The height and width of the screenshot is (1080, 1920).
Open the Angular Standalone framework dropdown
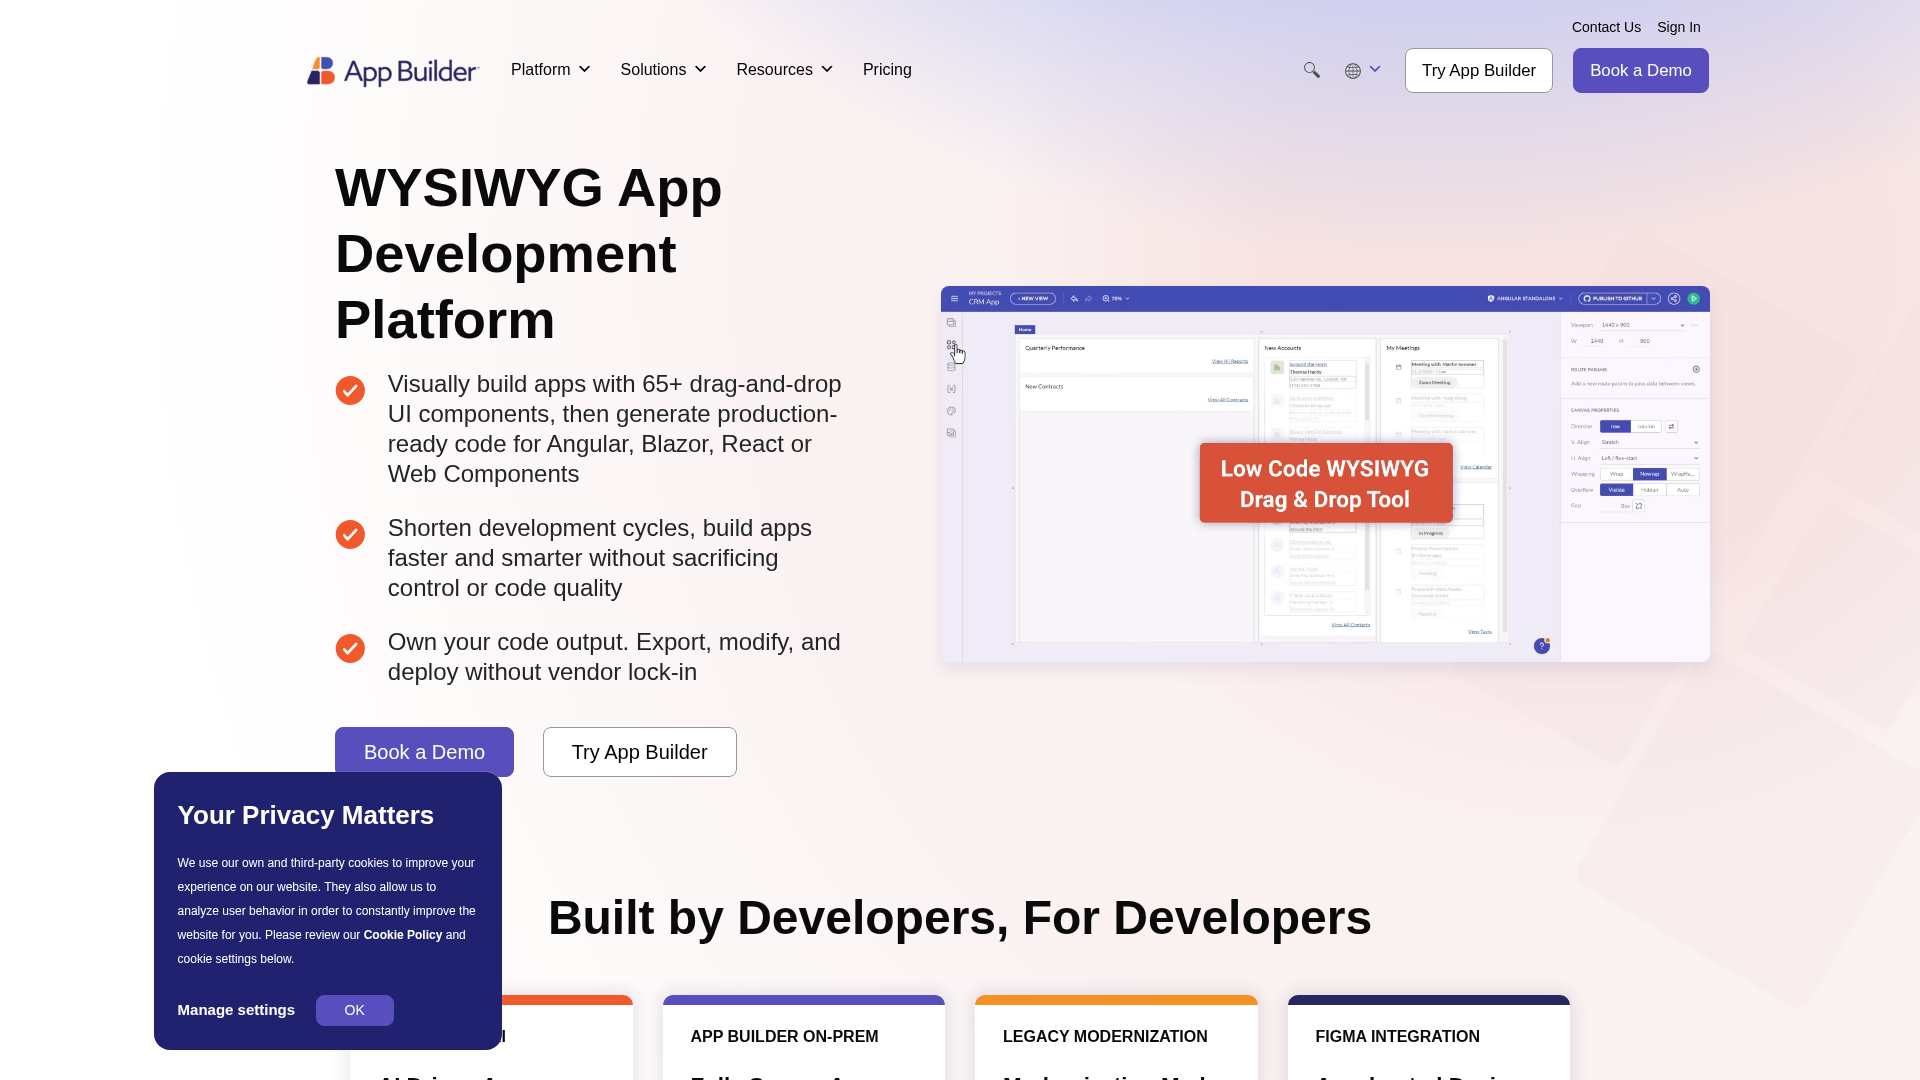(x=1525, y=298)
